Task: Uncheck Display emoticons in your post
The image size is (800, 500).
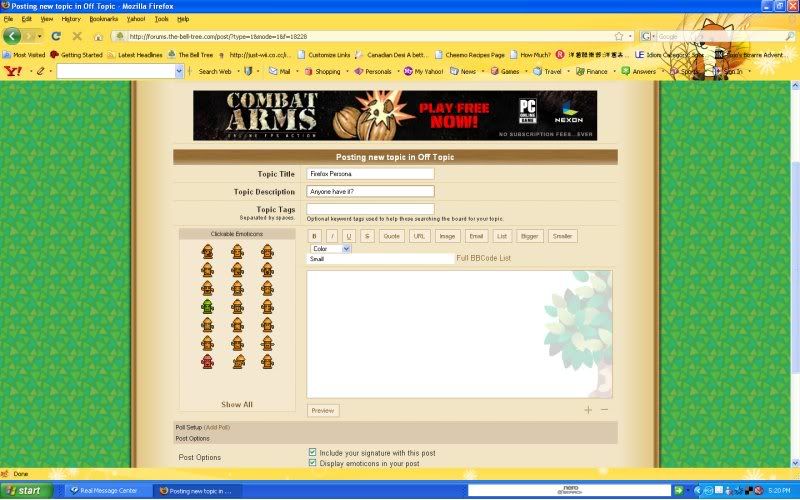Action: pos(313,463)
